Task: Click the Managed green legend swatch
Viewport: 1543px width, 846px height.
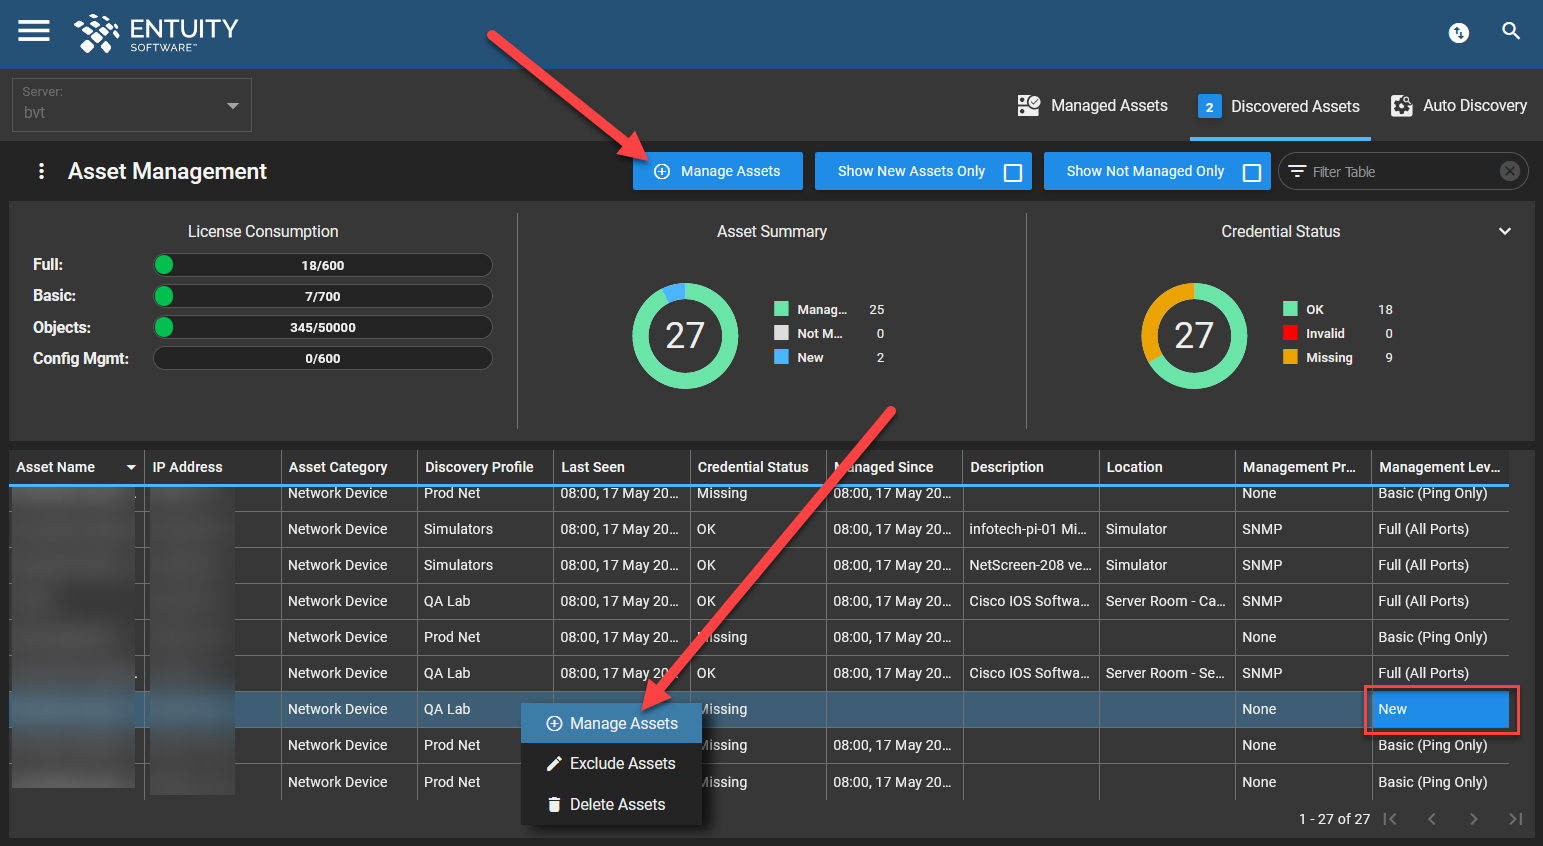Action: 781,309
